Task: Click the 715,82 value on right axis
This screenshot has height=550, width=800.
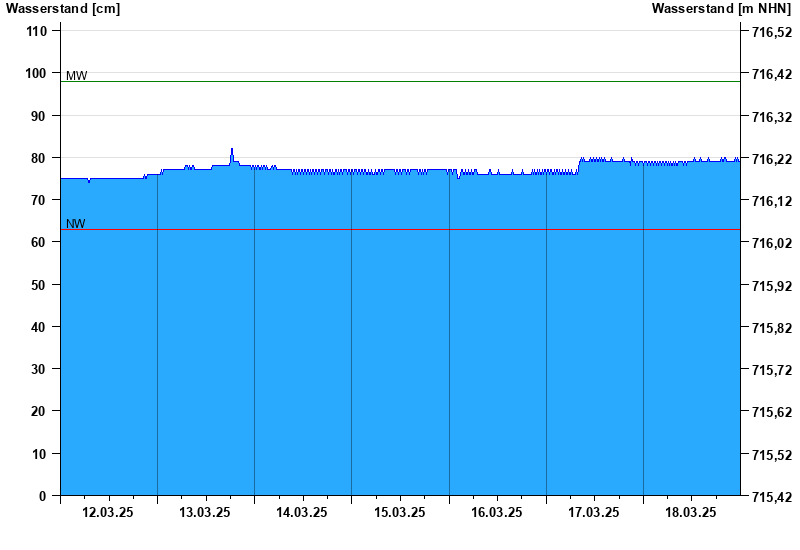Action: (x=772, y=328)
